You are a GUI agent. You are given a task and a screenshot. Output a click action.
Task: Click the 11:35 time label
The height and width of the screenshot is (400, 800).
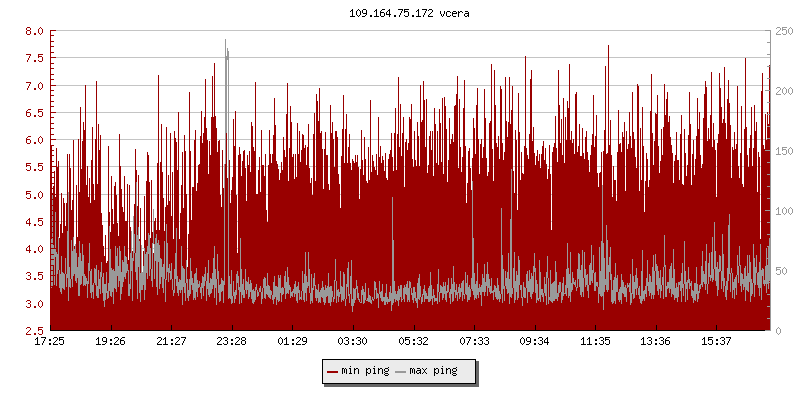tap(595, 341)
